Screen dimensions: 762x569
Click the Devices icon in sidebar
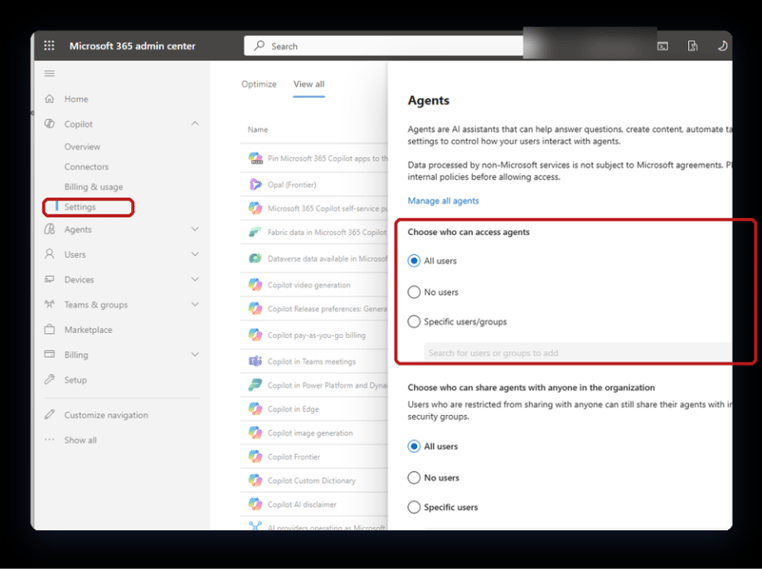tap(49, 279)
